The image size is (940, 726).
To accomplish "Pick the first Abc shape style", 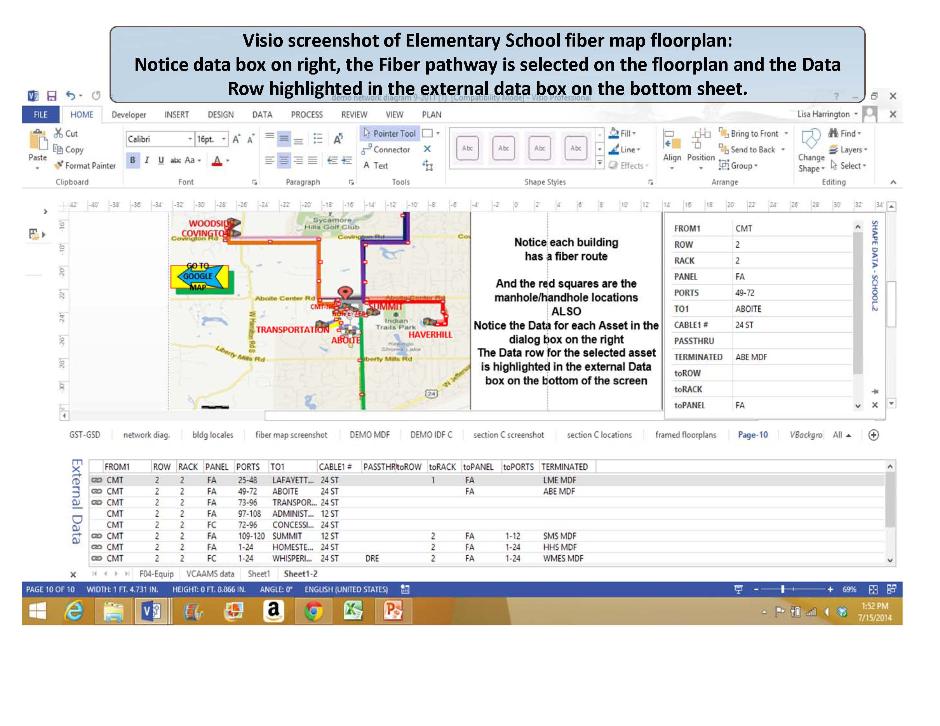I will pos(468,148).
